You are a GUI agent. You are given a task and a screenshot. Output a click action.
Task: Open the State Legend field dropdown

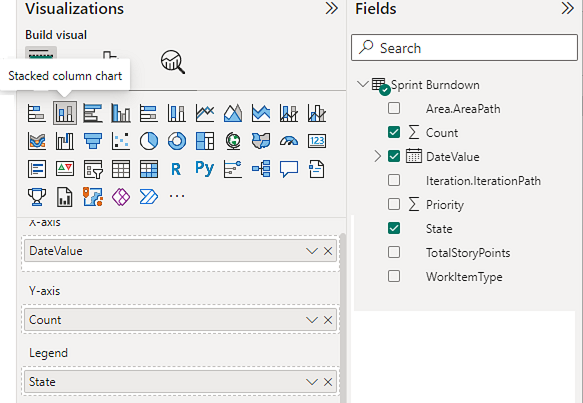coord(312,382)
